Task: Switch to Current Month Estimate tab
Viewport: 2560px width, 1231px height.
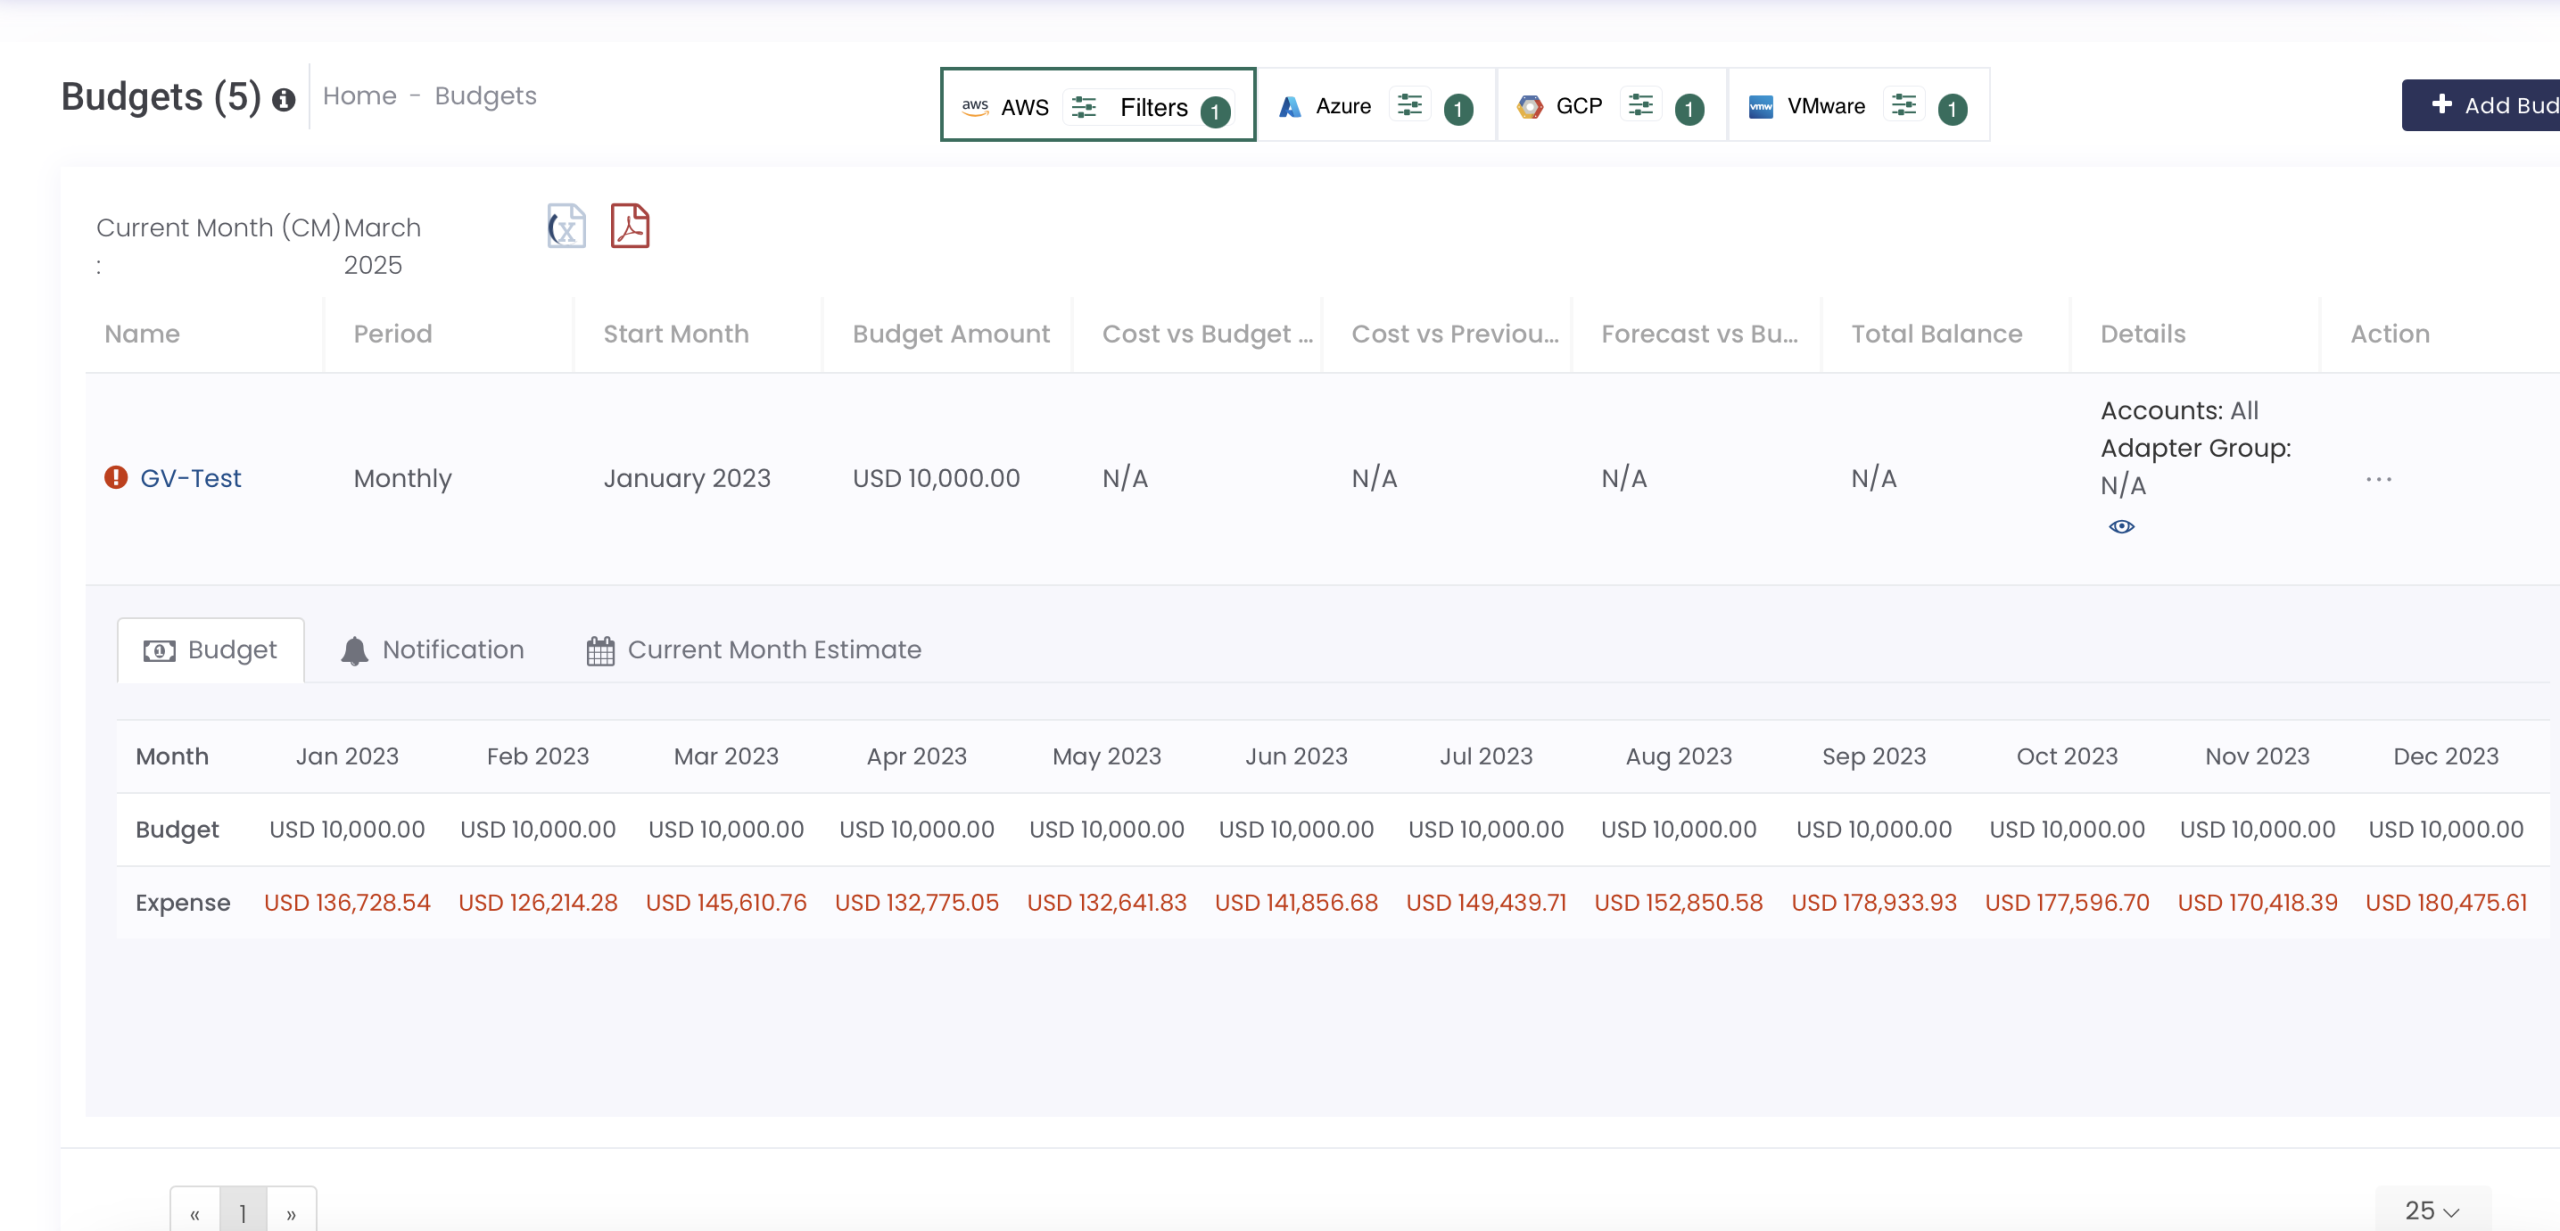Action: (x=754, y=650)
